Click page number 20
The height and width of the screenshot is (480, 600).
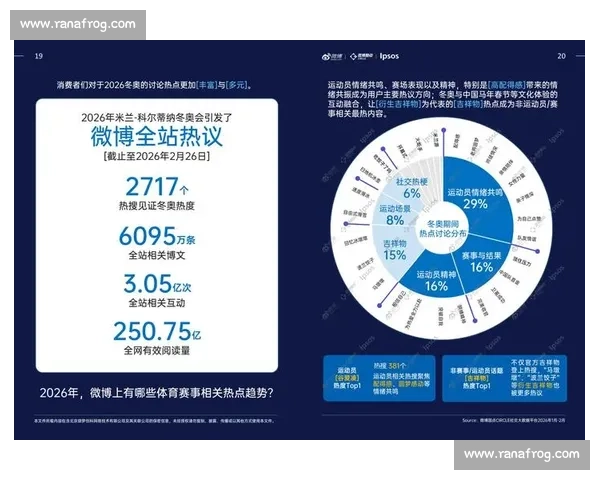[561, 56]
